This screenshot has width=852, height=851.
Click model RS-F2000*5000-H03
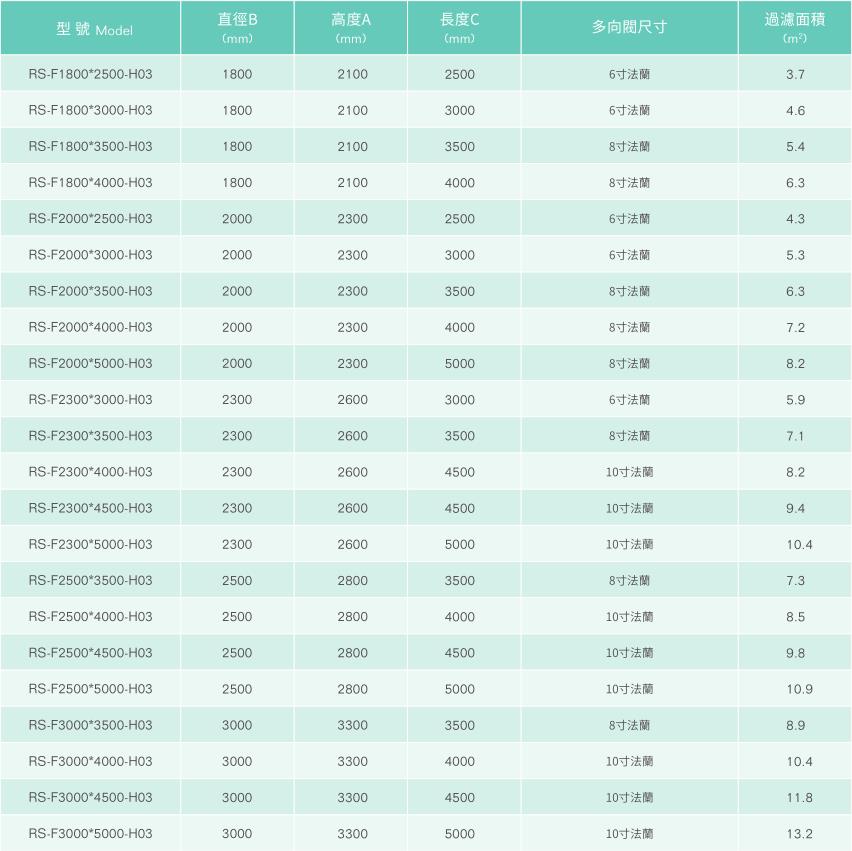pyautogui.click(x=90, y=364)
